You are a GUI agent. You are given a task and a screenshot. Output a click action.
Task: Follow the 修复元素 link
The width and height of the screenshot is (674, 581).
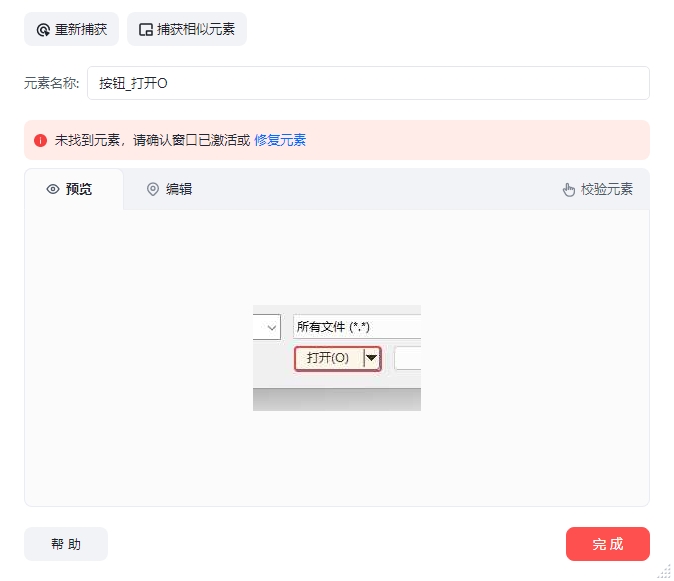click(280, 141)
